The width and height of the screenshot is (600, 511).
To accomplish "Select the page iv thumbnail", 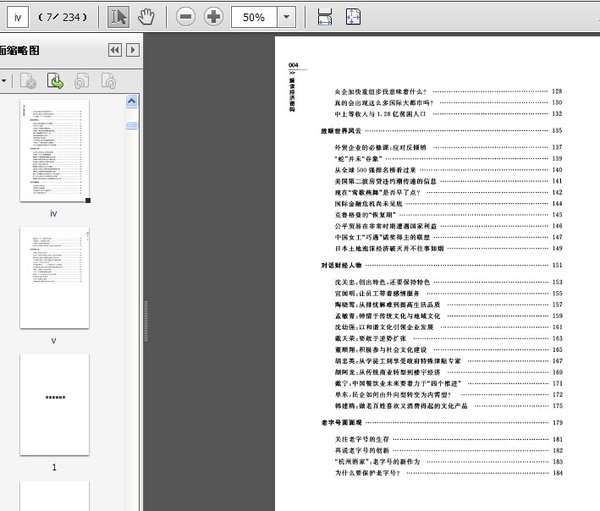I will pos(54,150).
